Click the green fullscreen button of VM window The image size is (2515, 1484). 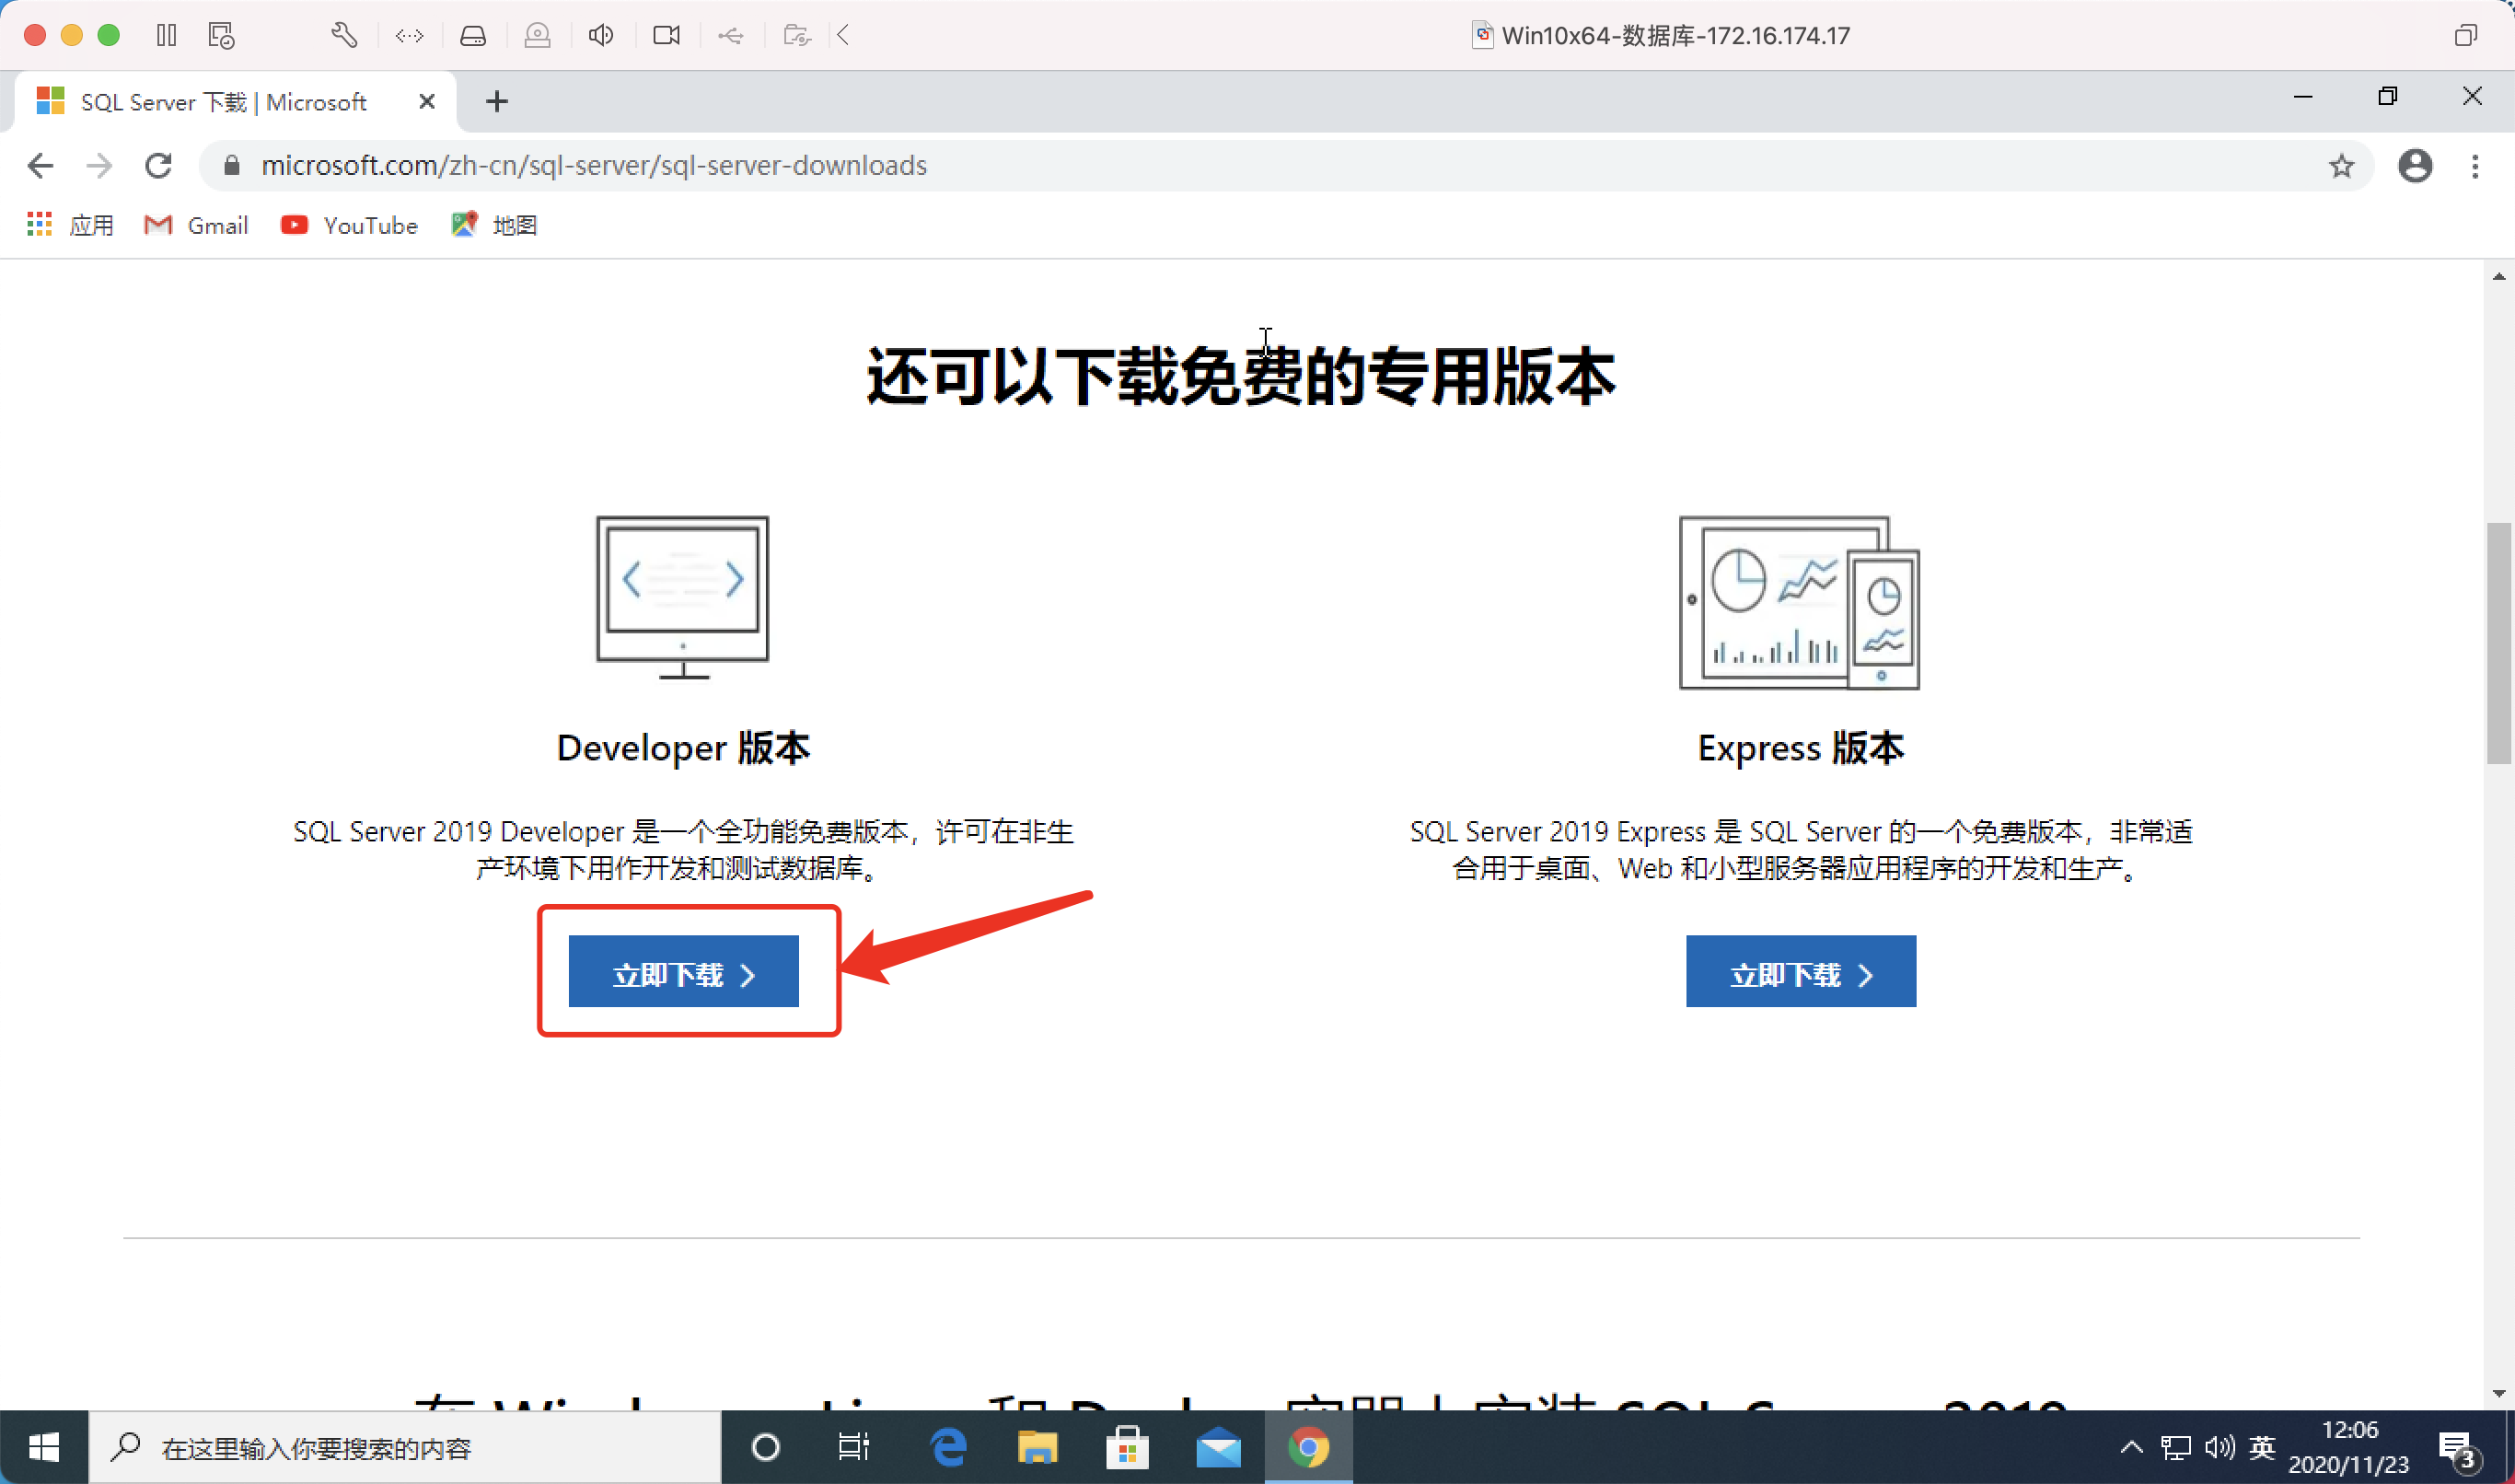tap(109, 36)
